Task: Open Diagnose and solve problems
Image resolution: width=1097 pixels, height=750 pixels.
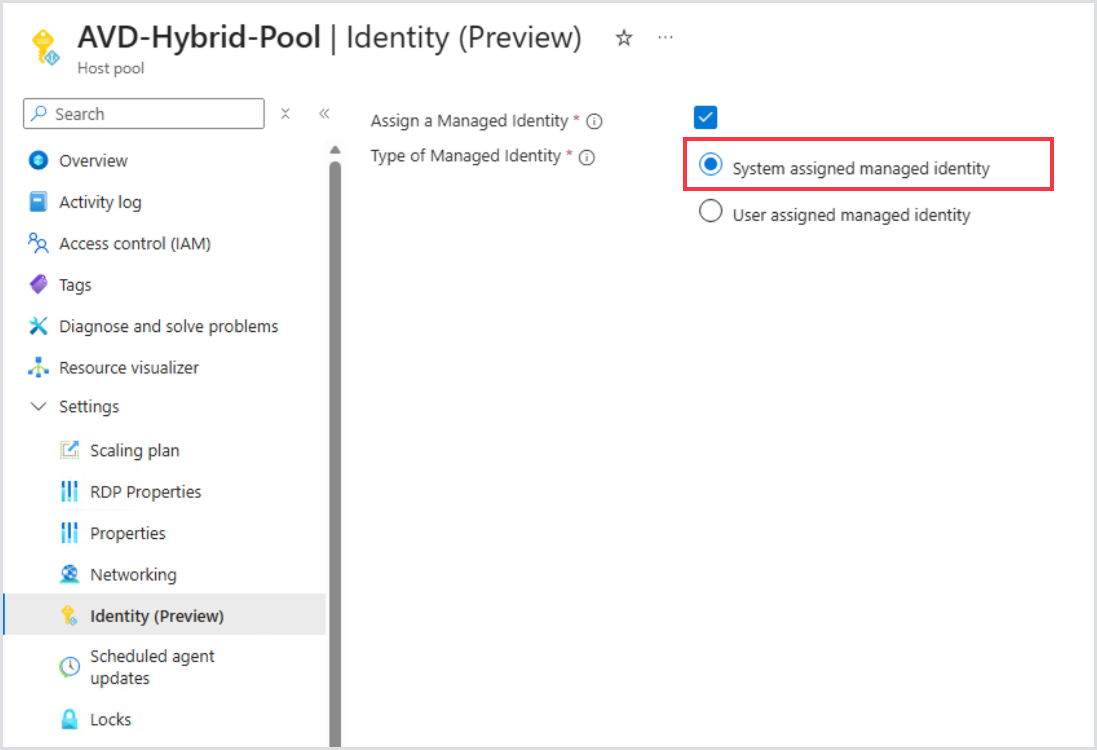Action: click(169, 326)
